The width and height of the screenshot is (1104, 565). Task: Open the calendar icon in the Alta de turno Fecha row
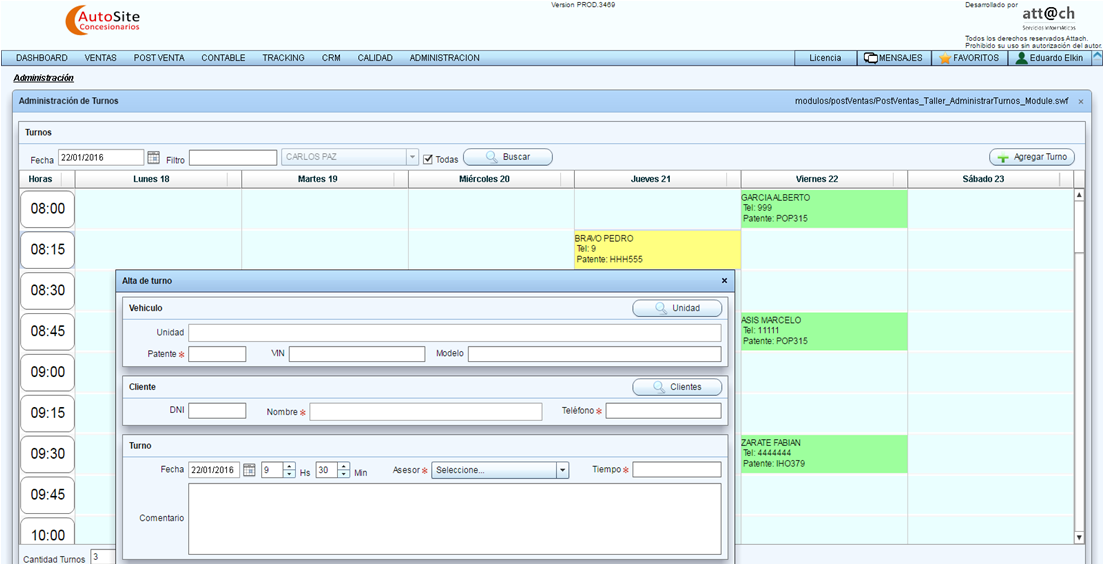click(x=249, y=470)
